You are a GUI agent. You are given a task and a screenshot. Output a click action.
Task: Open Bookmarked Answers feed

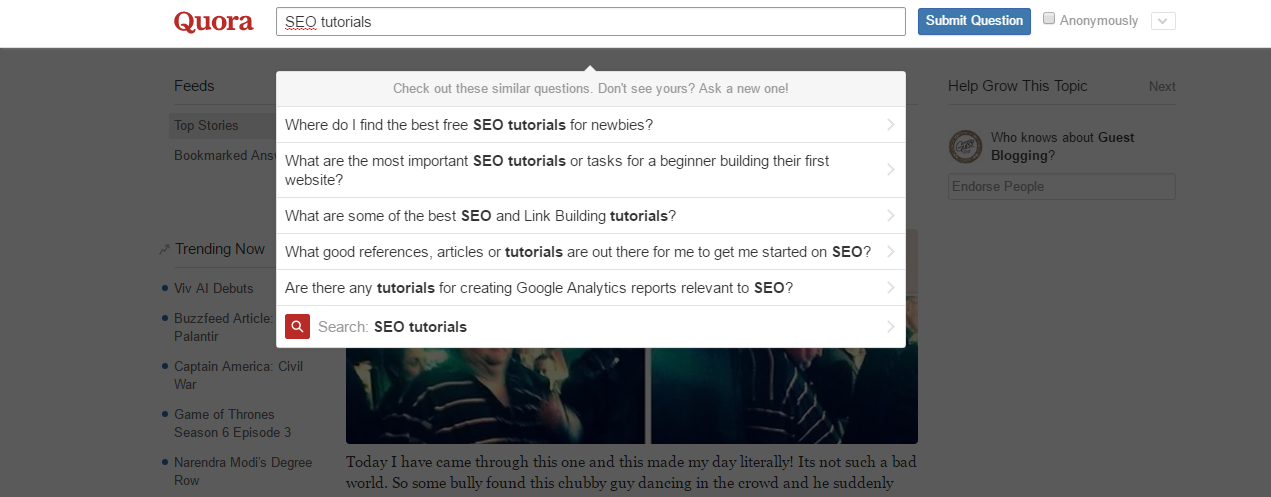click(224, 155)
